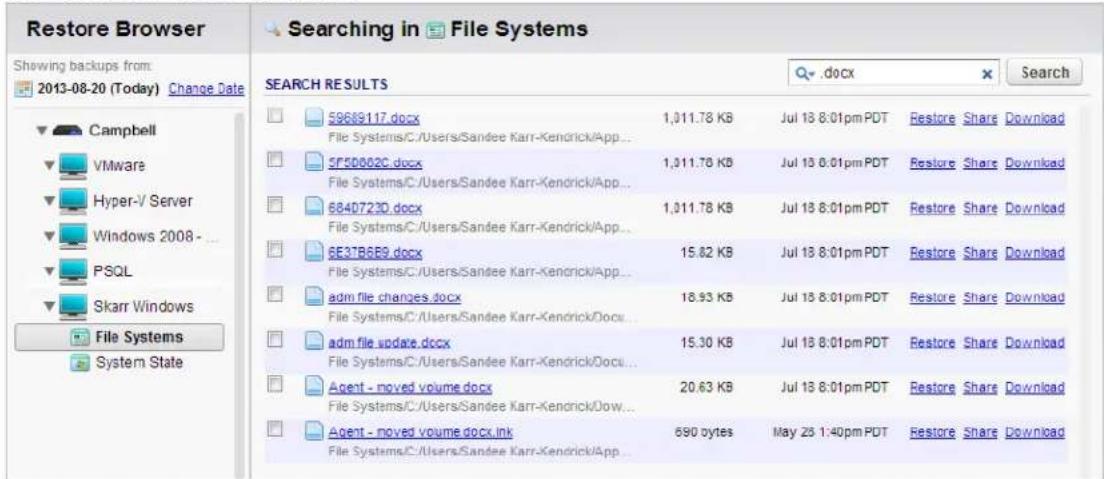Share the 5F5D882C.docx file
Image resolution: width=1104 pixels, height=479 pixels.
(980, 163)
